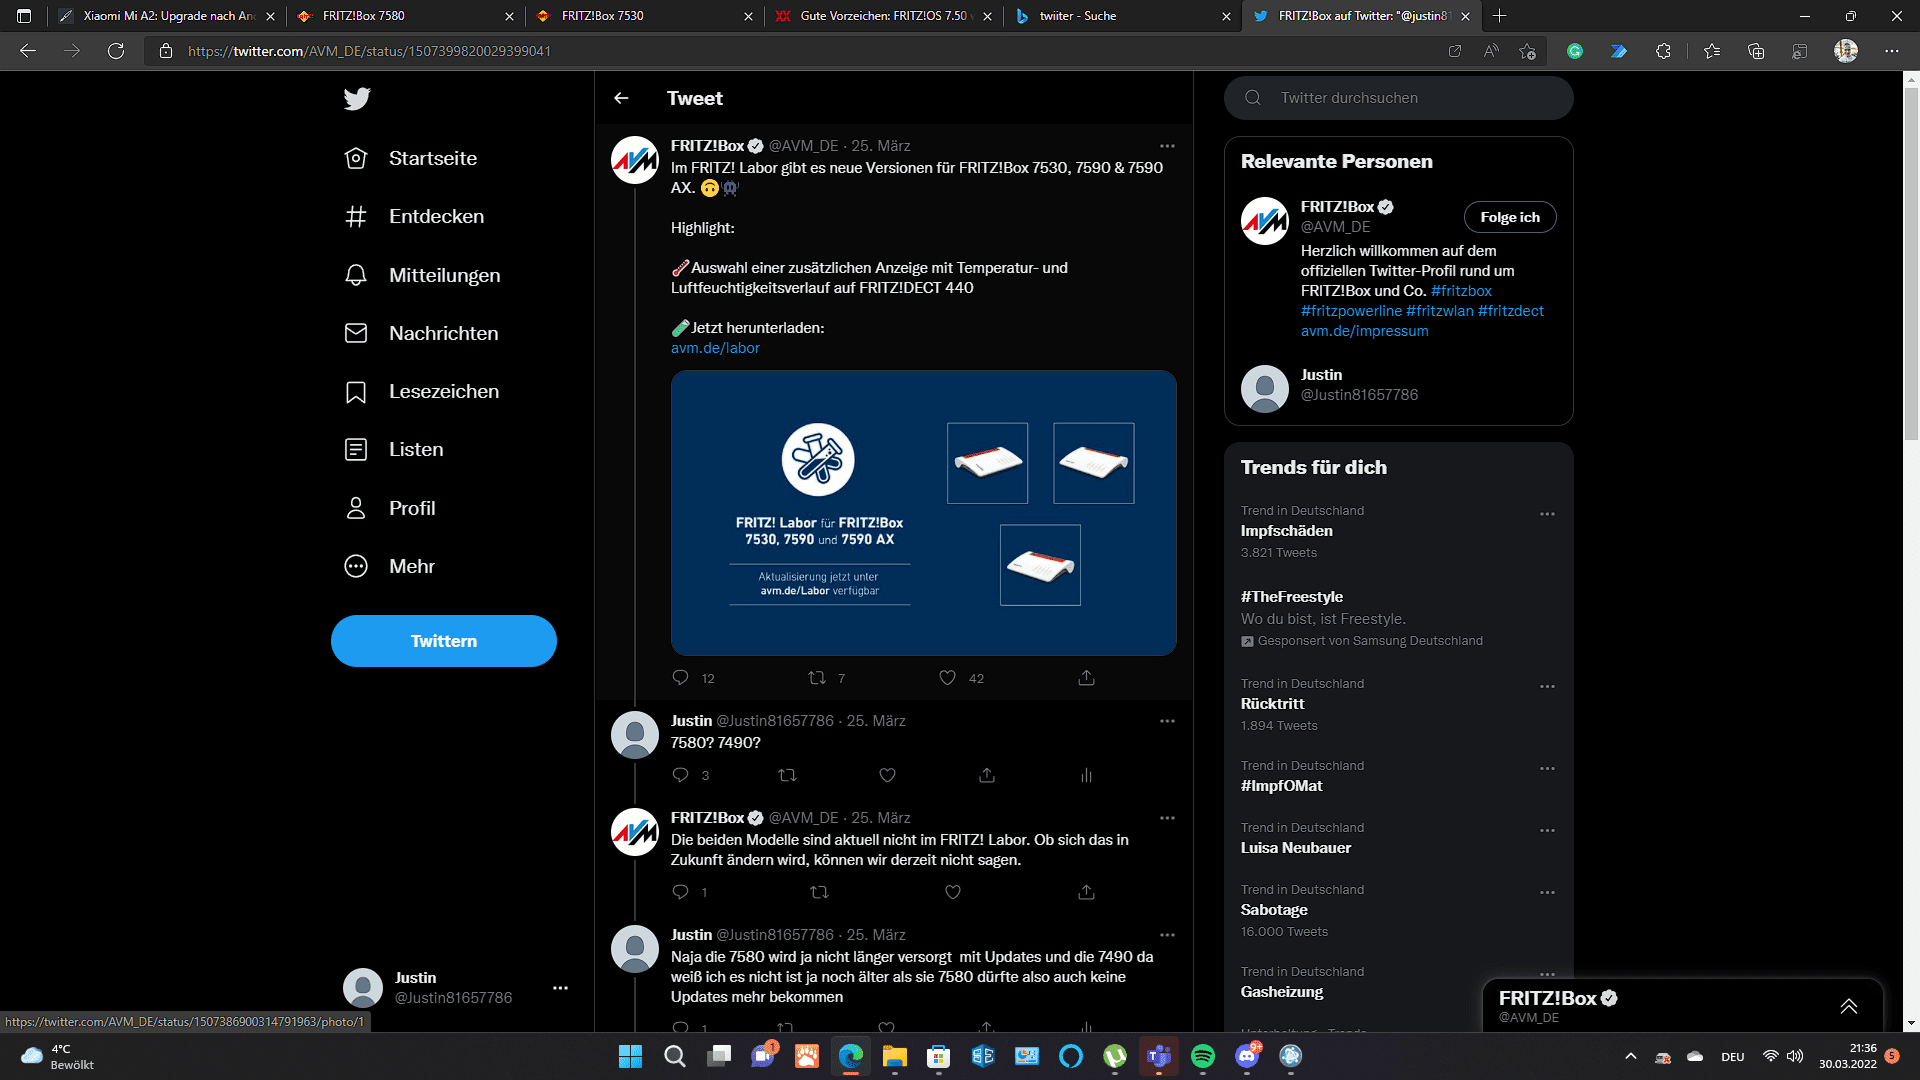Open Windows Start button in taskbar
Viewport: 1920px width, 1080px height.
[x=630, y=1056]
